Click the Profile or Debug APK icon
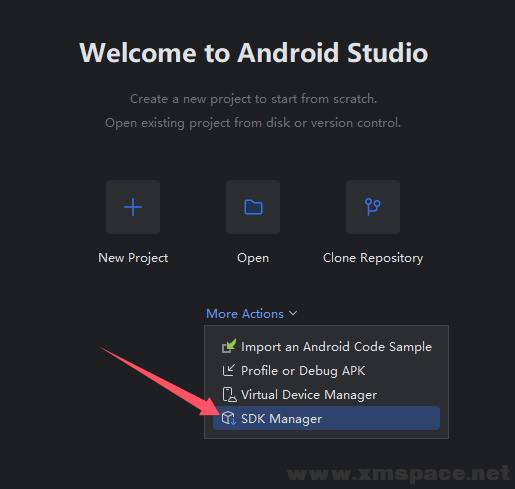515x489 pixels. tap(229, 370)
